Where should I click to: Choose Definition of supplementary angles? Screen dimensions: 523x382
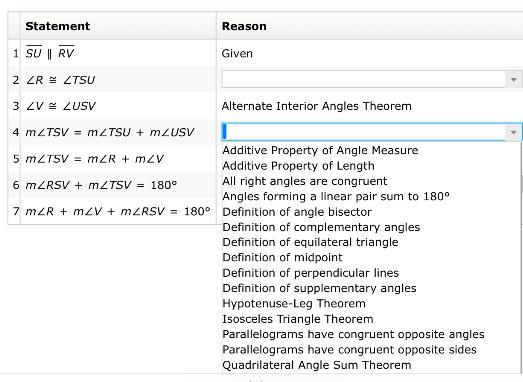[319, 288]
